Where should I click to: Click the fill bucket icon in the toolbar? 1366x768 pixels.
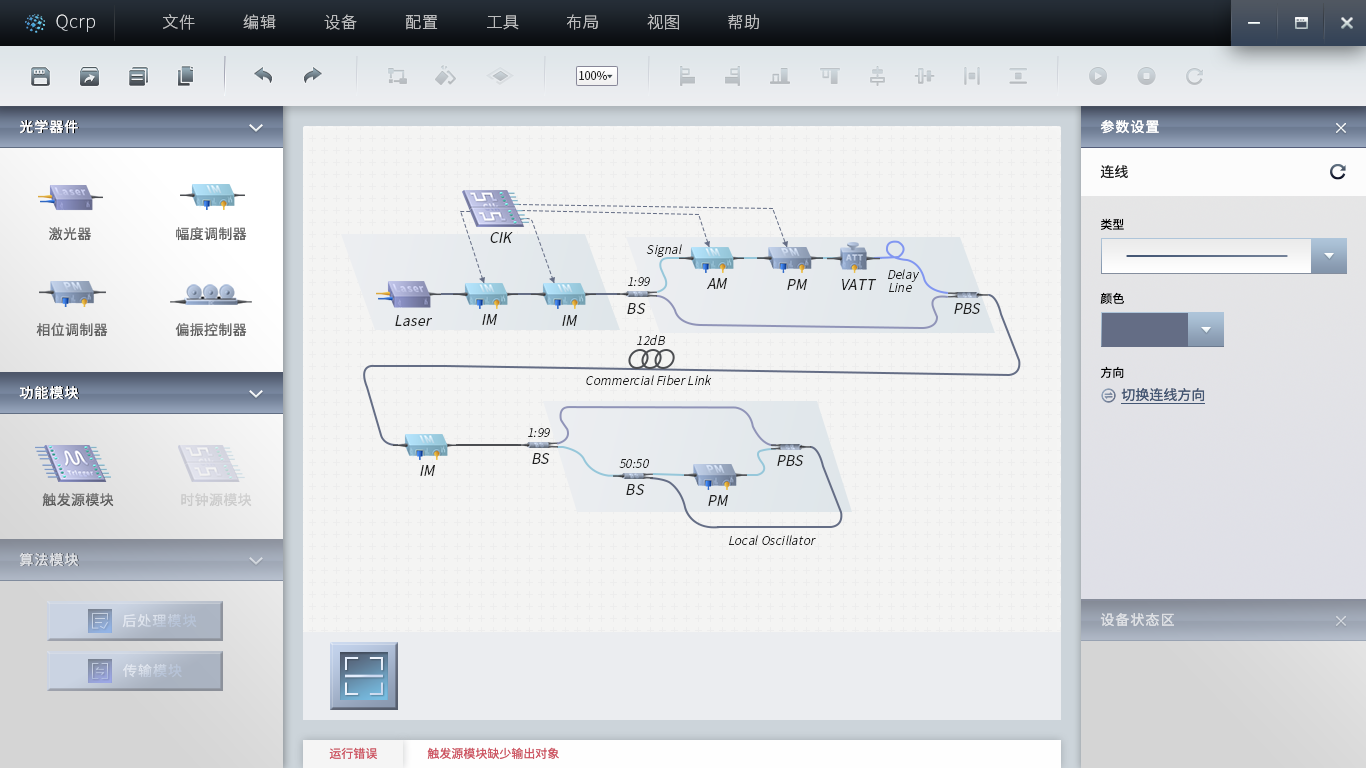[446, 76]
